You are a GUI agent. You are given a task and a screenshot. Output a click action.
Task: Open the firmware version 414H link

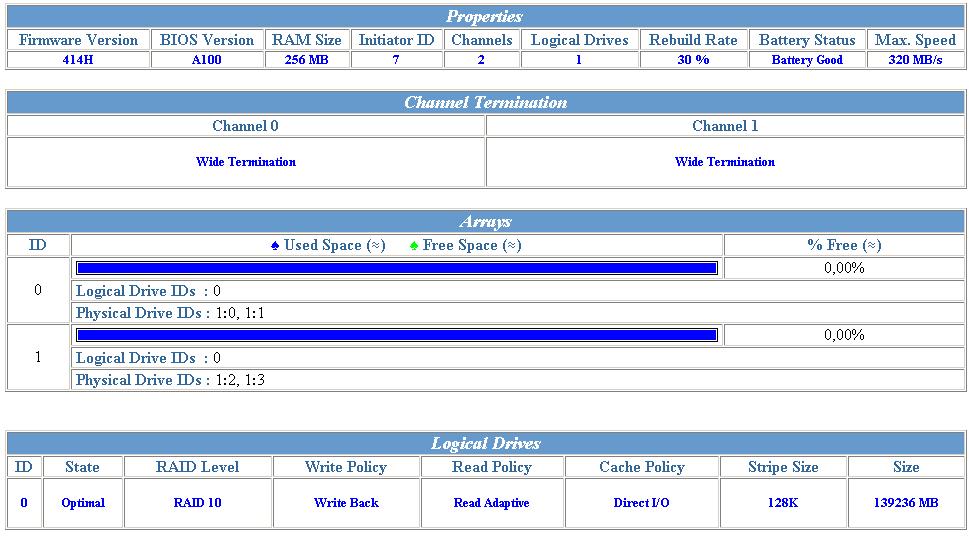pos(78,60)
